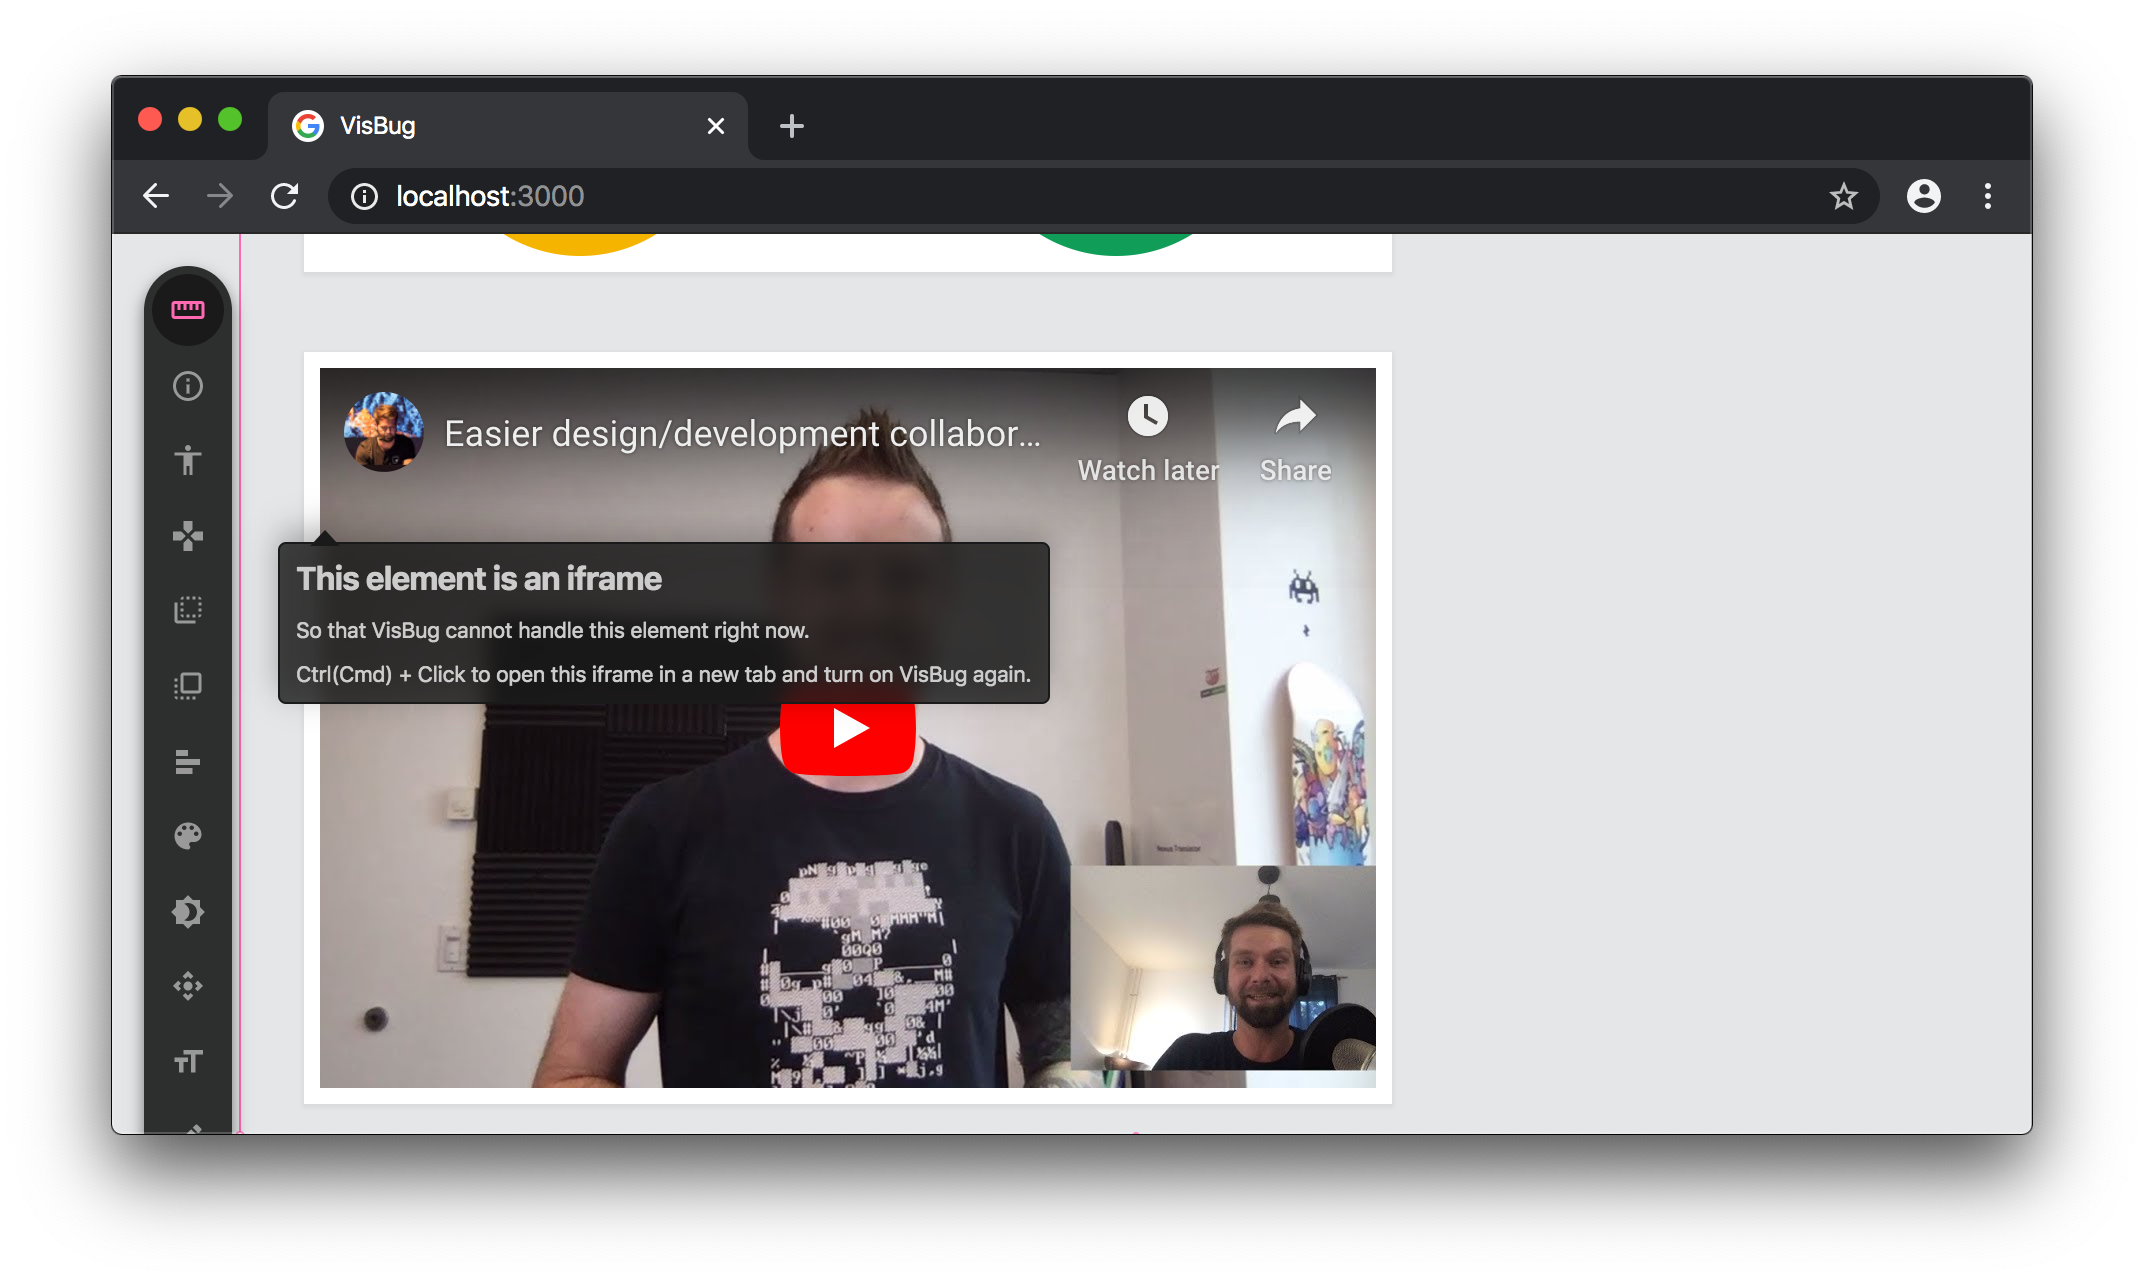Open site information in address bar
This screenshot has height=1282, width=2144.
[x=363, y=196]
